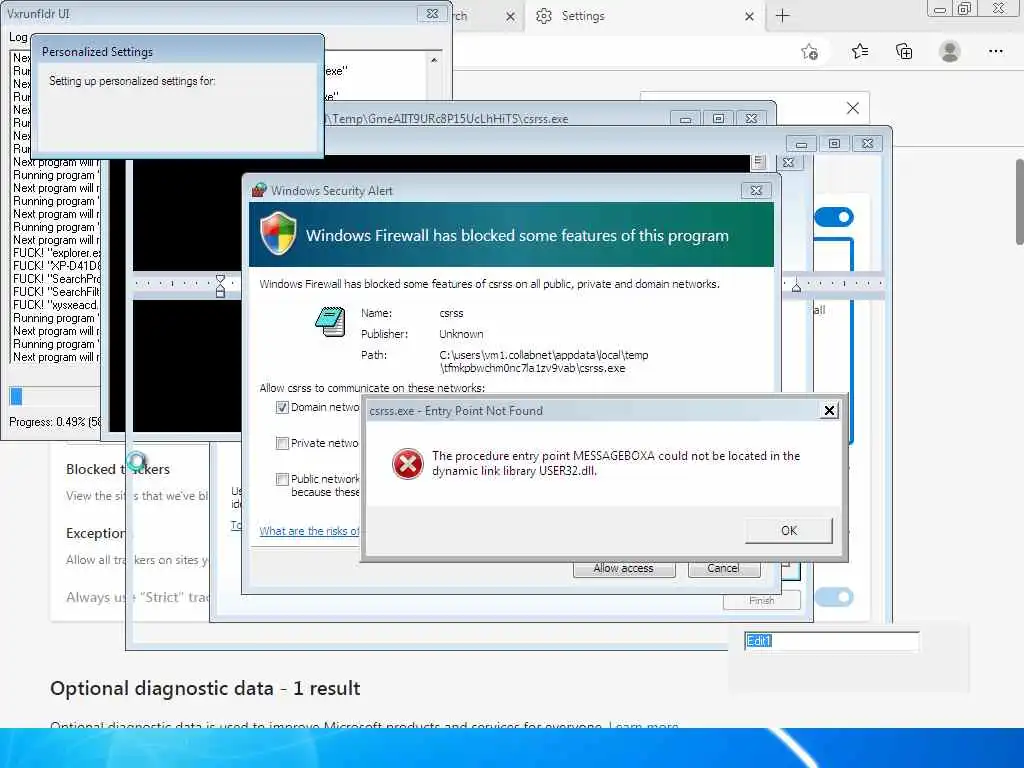Toggle the upper blue switch in Settings page
This screenshot has width=1024, height=768.
click(x=834, y=217)
